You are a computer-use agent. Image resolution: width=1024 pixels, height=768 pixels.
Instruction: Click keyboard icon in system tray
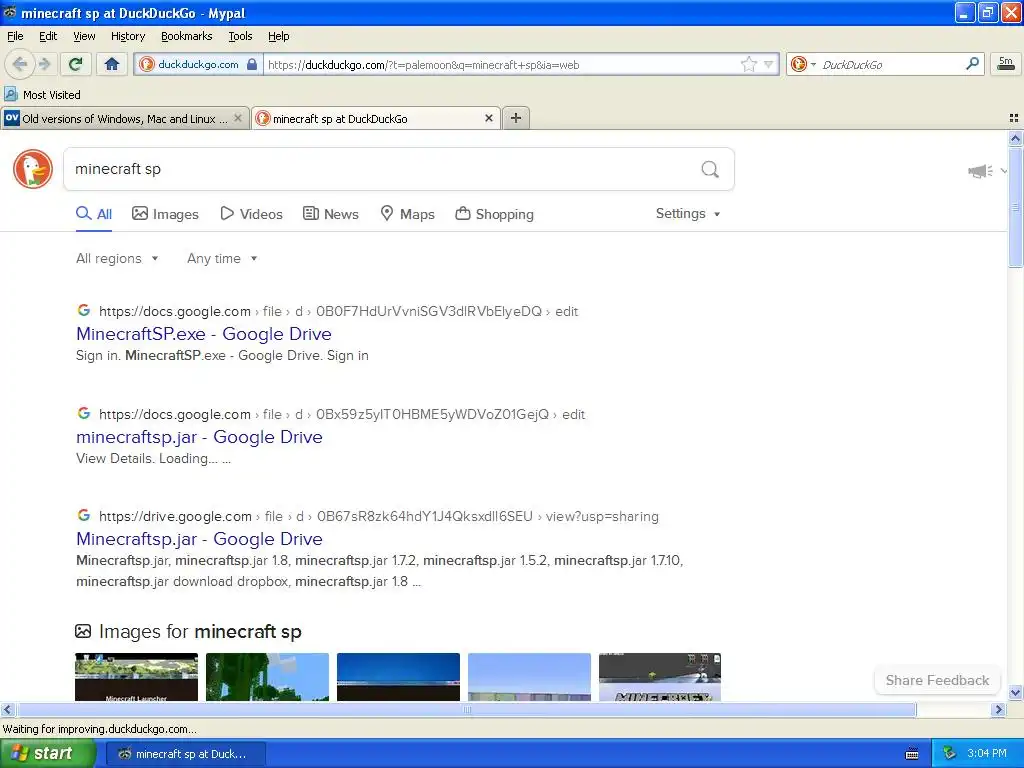[x=912, y=754]
